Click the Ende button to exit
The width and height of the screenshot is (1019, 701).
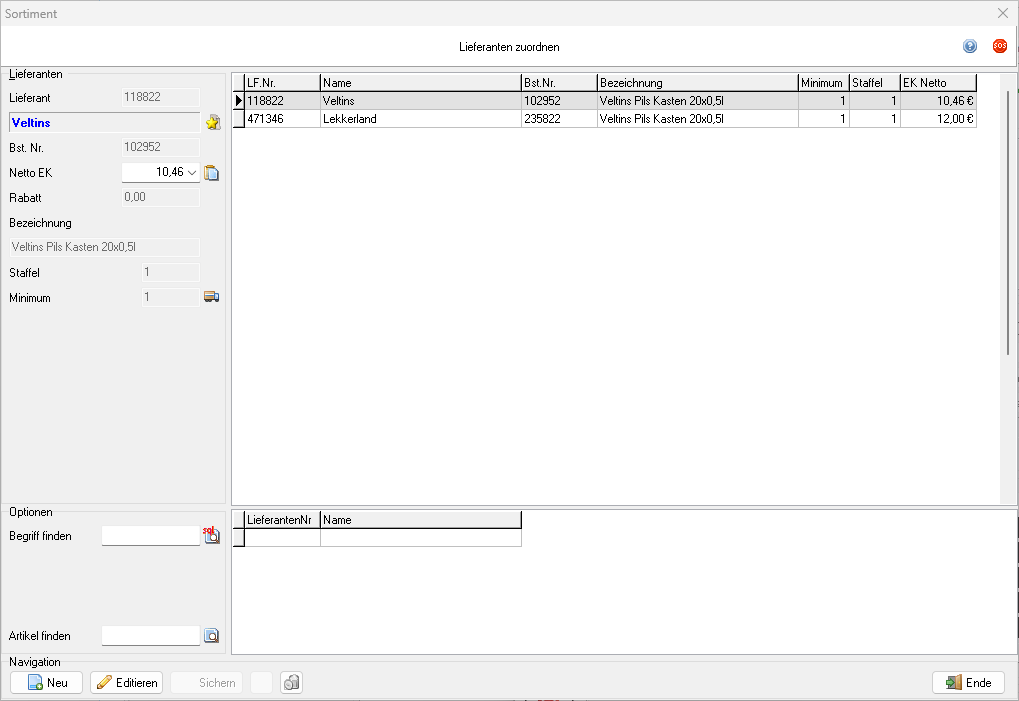tap(967, 683)
